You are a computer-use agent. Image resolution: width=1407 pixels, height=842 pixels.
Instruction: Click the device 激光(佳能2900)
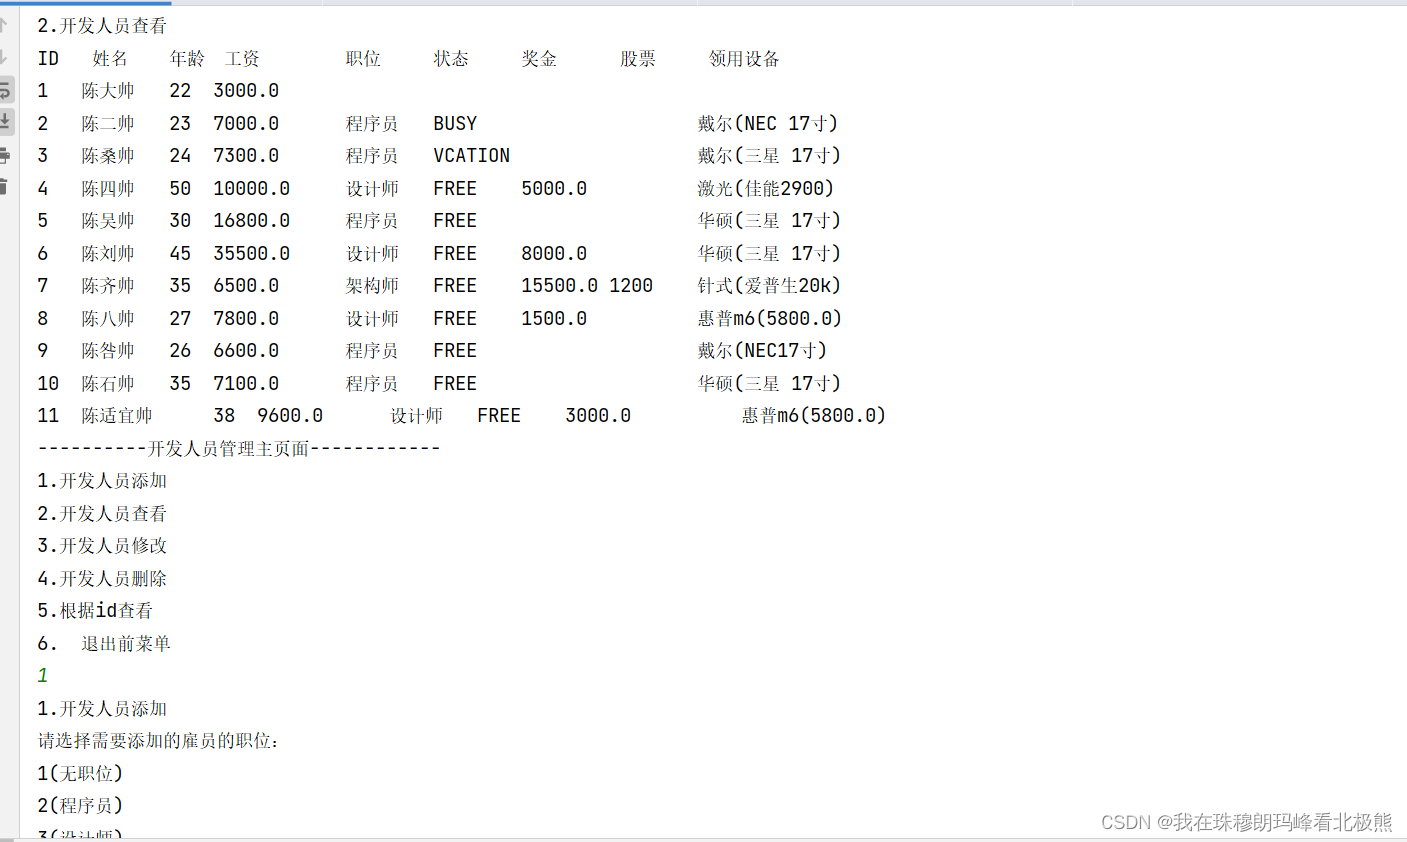pyautogui.click(x=766, y=188)
